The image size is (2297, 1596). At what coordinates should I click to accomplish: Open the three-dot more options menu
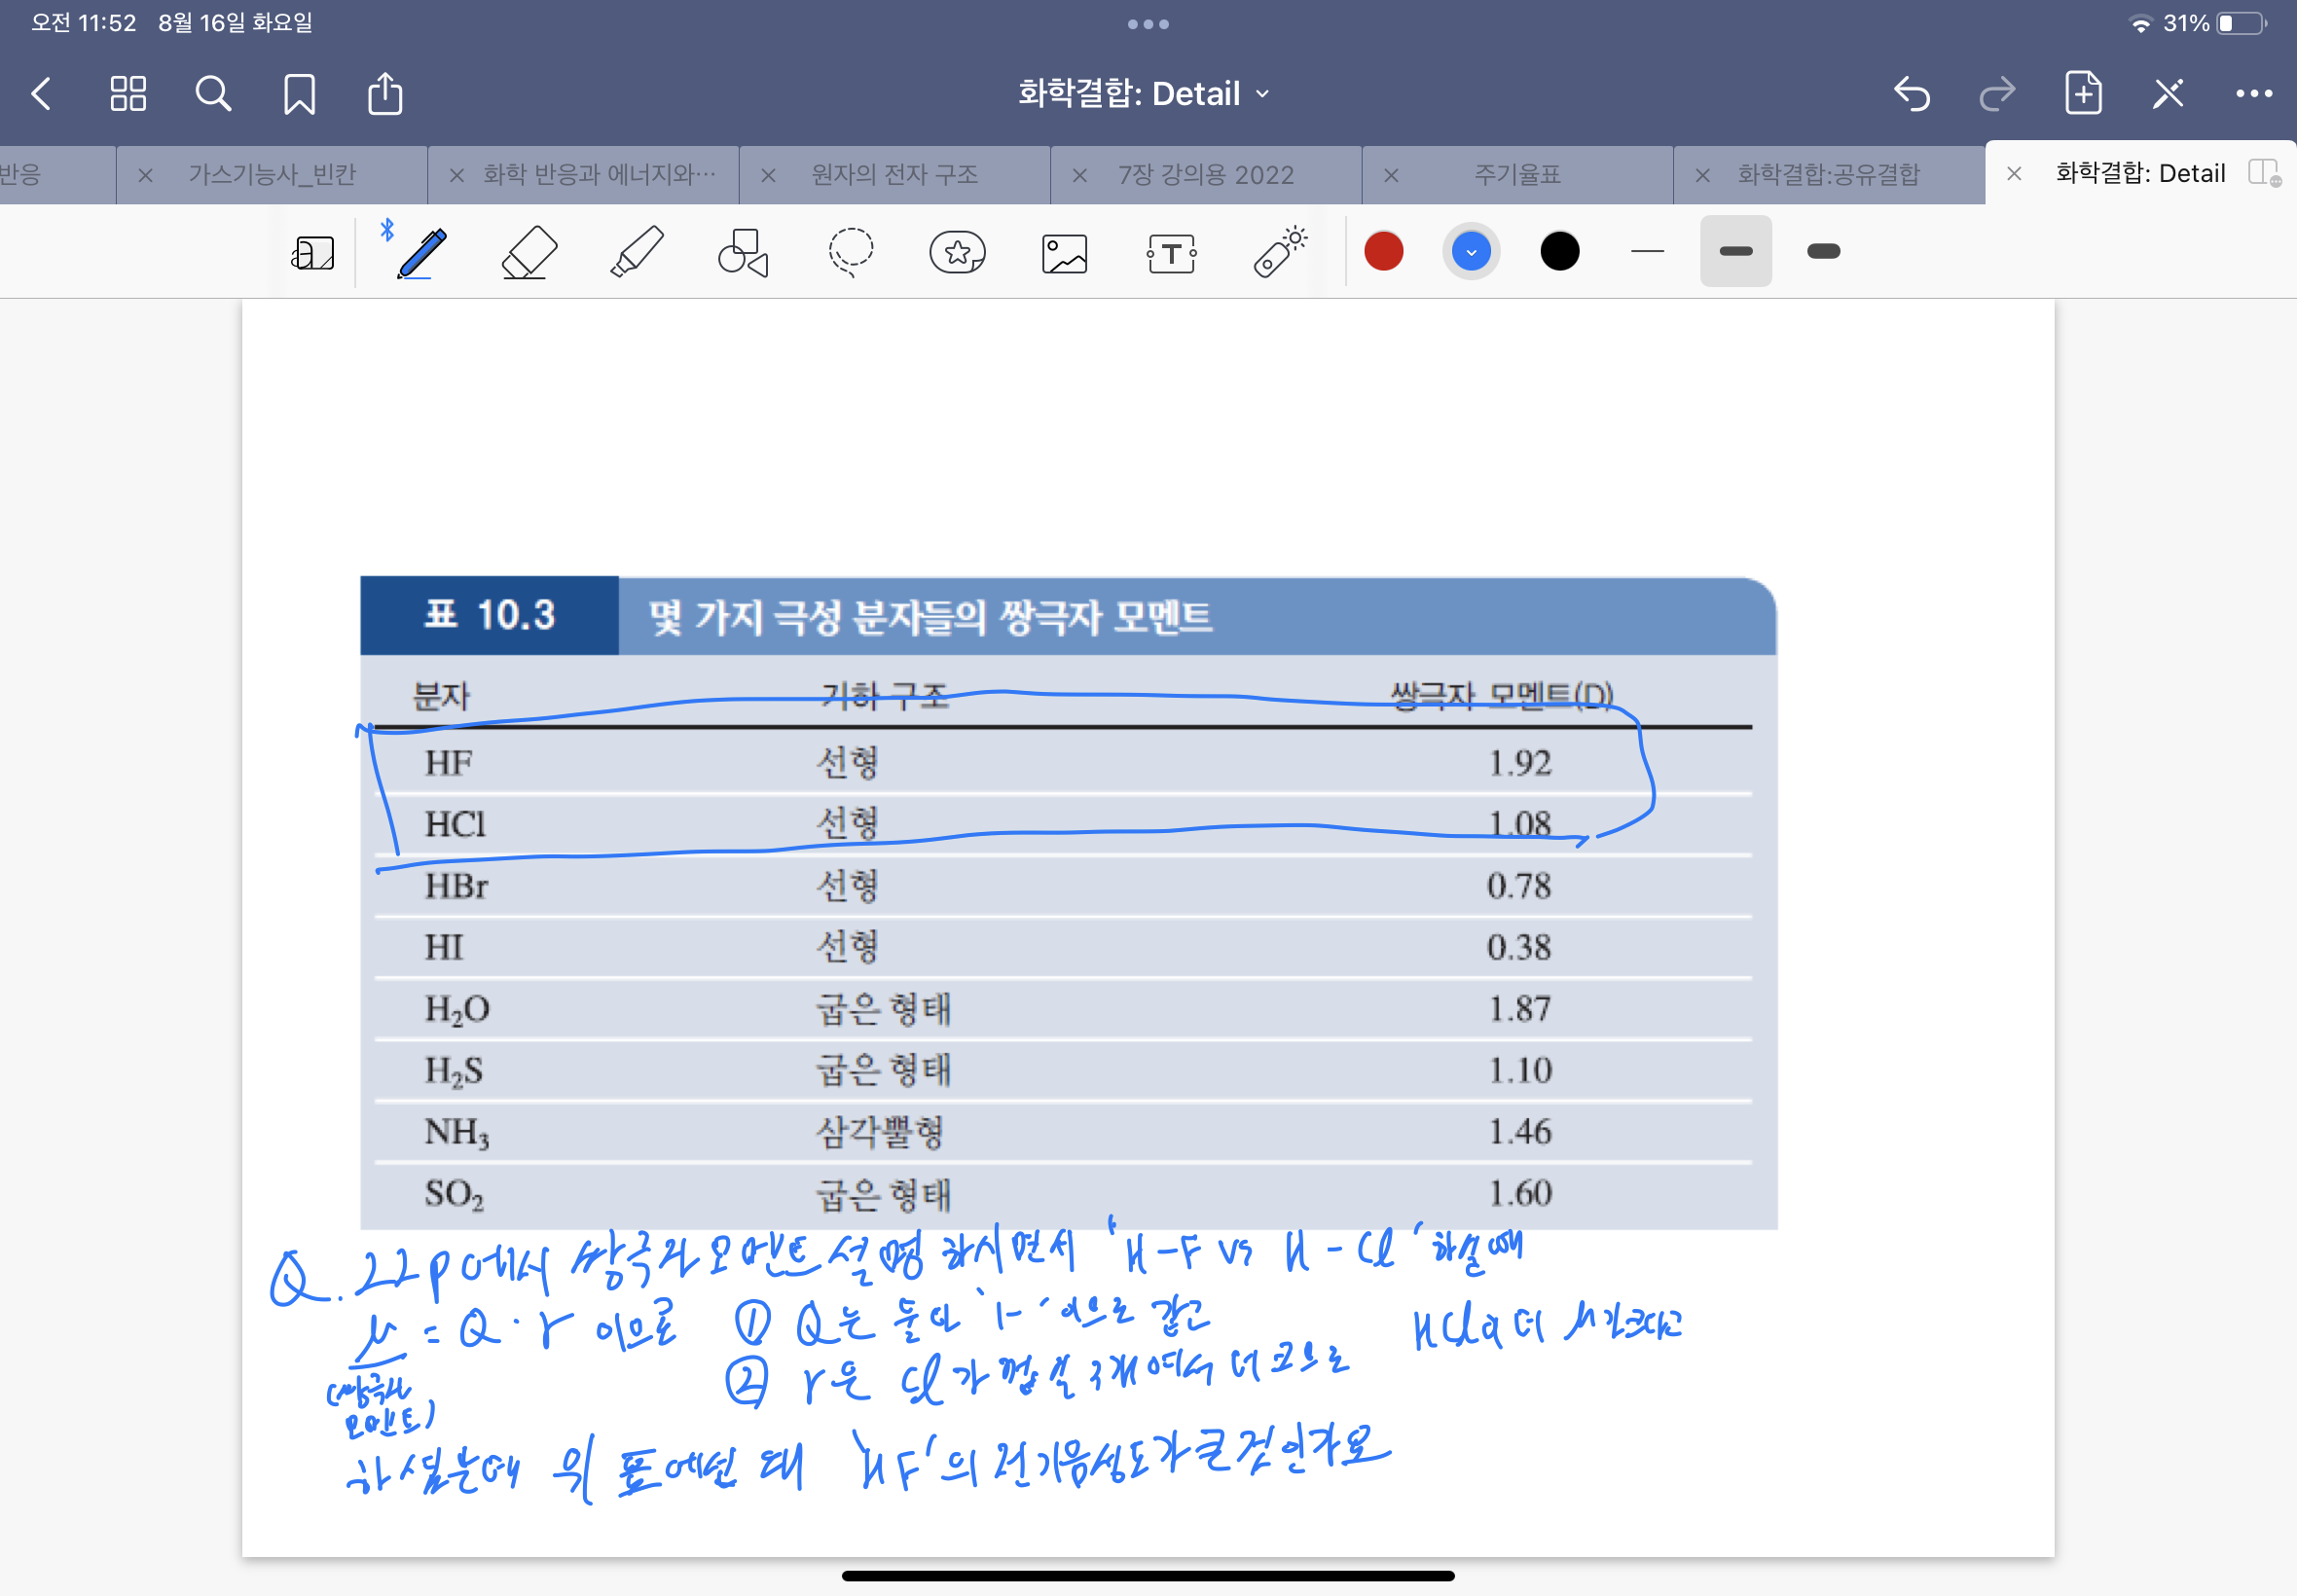point(2253,94)
